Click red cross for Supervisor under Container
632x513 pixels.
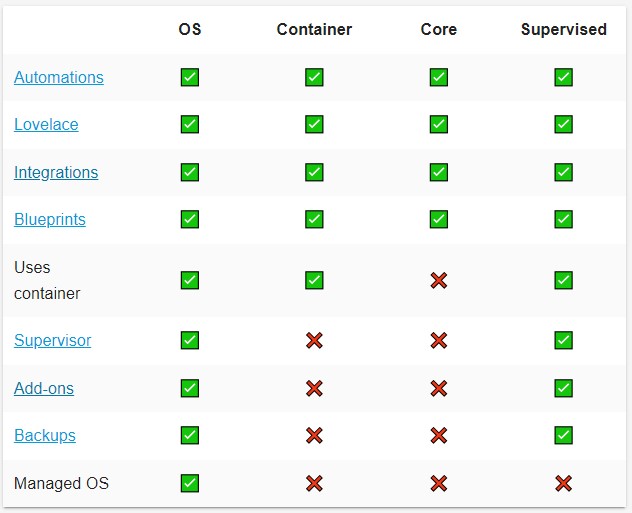314,340
